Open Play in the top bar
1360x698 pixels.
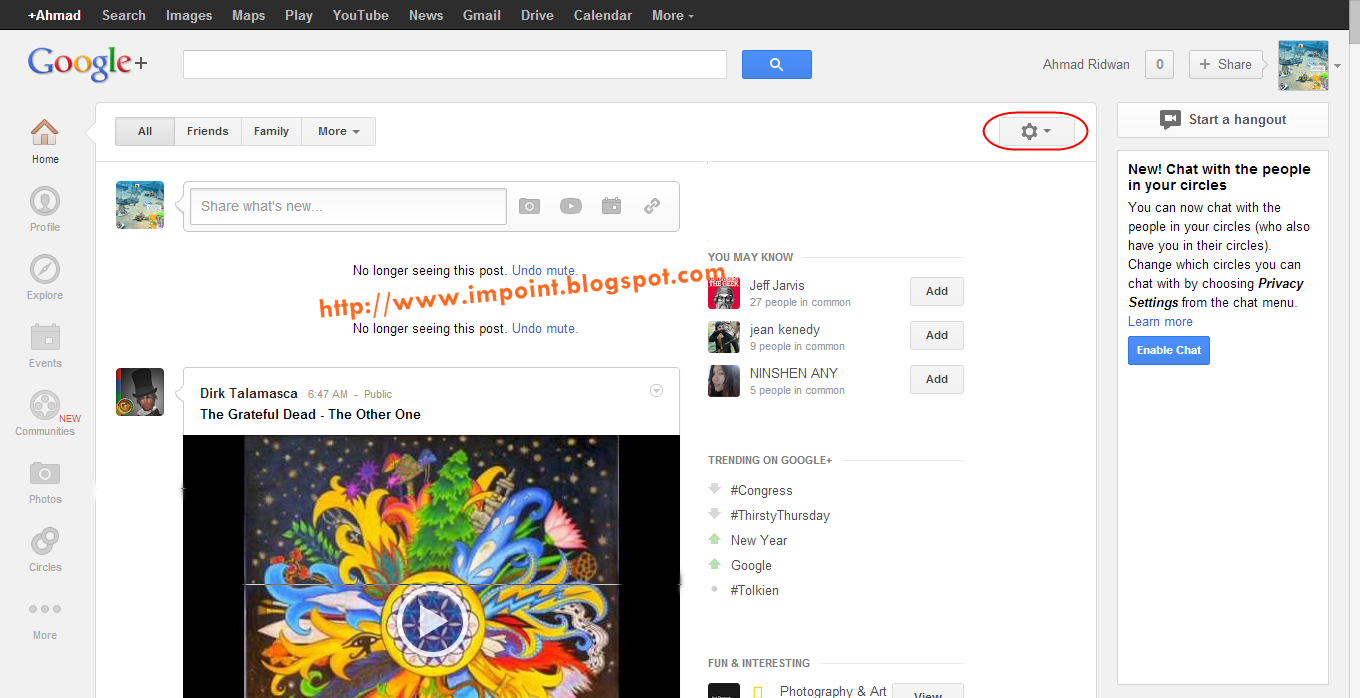[299, 15]
